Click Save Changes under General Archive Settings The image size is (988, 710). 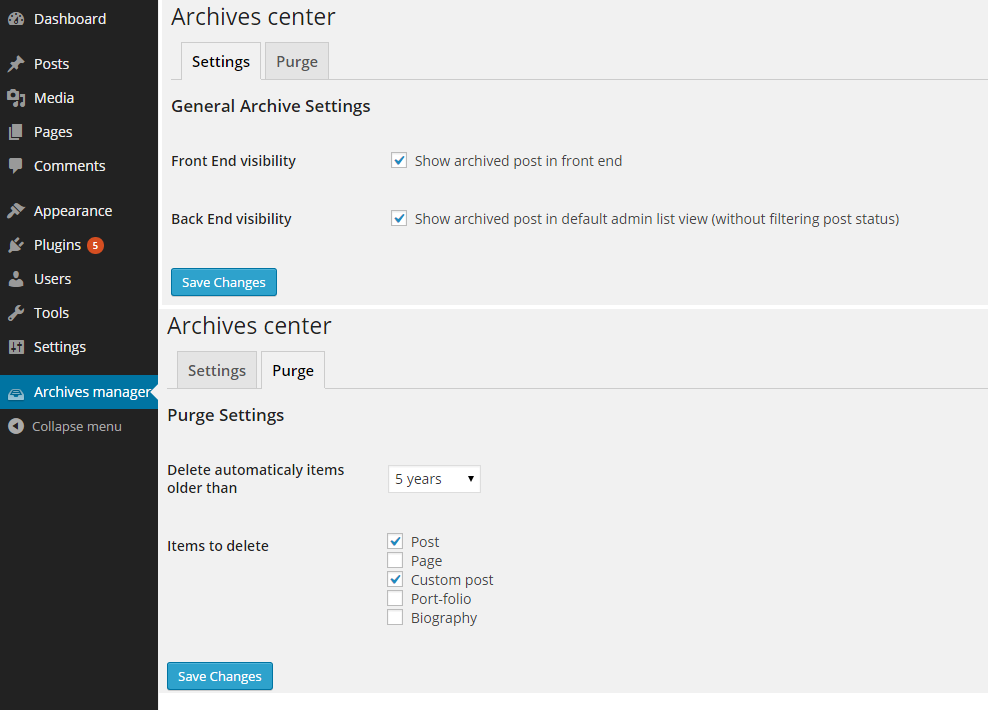tap(224, 282)
